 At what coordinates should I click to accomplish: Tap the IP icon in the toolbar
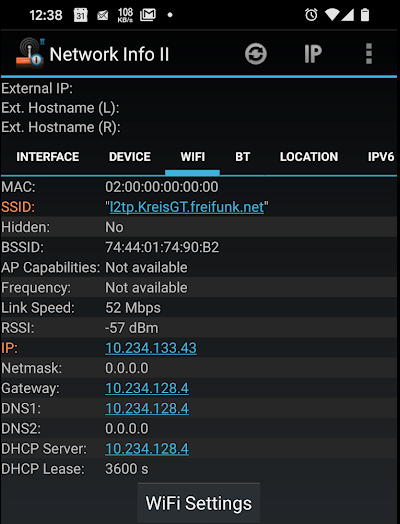point(313,54)
